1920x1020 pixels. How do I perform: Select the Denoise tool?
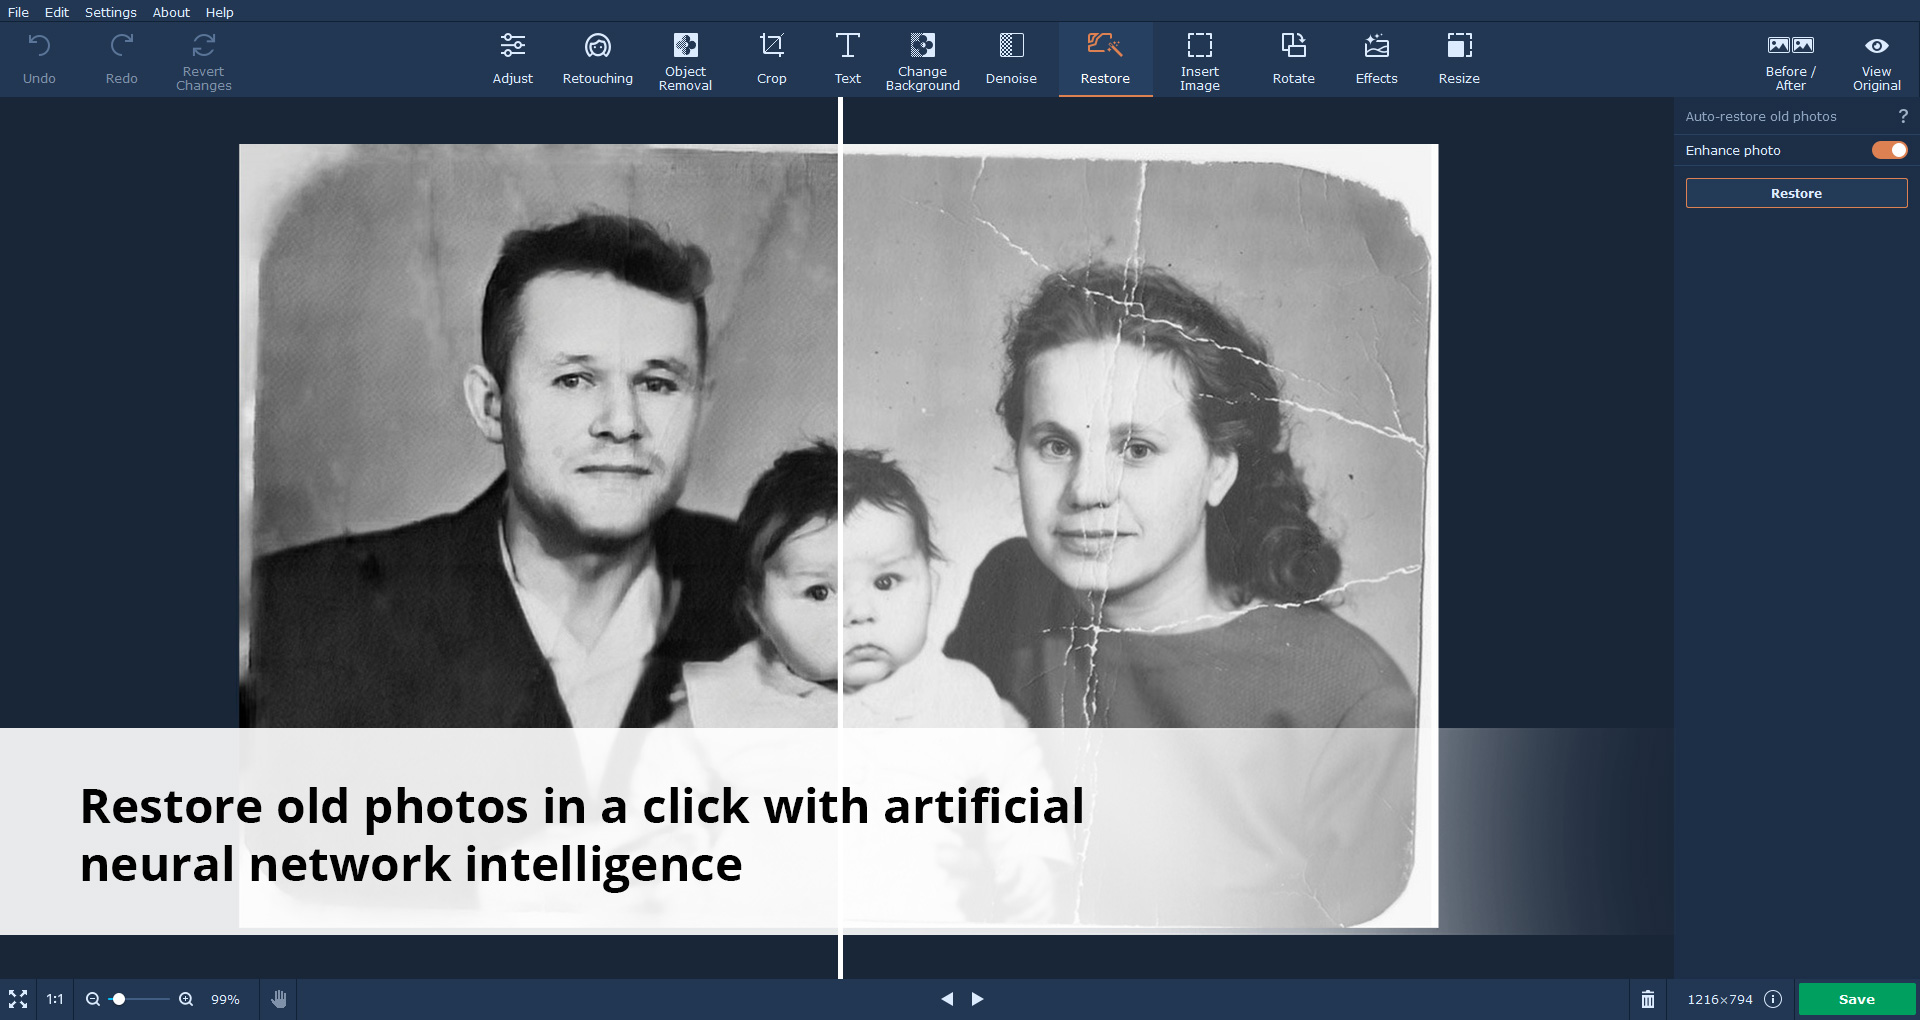point(1011,59)
